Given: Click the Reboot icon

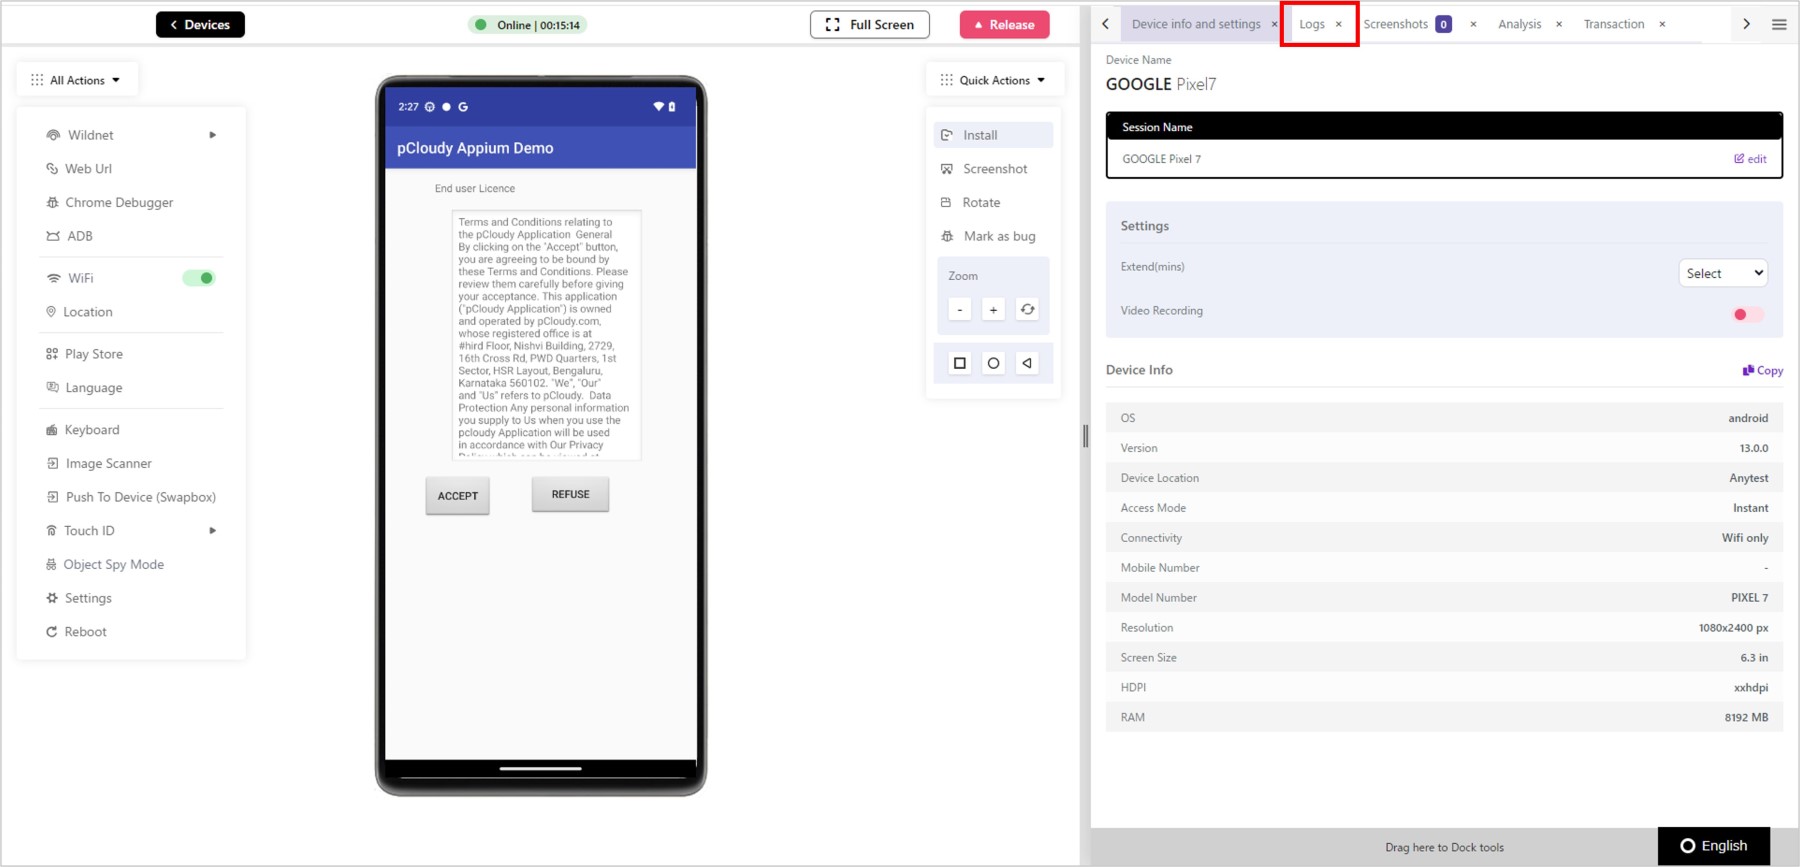Looking at the screenshot, I should coord(51,632).
